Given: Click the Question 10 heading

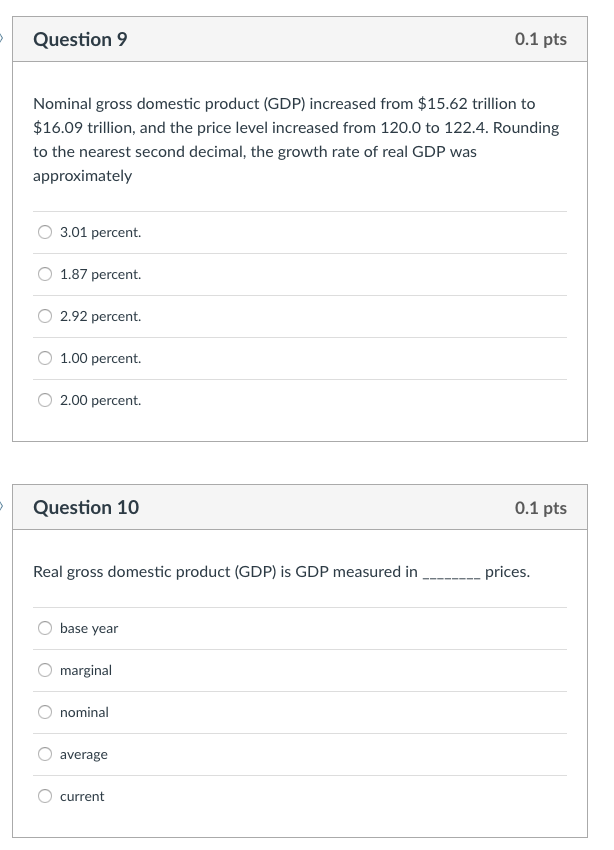Looking at the screenshot, I should [86, 507].
